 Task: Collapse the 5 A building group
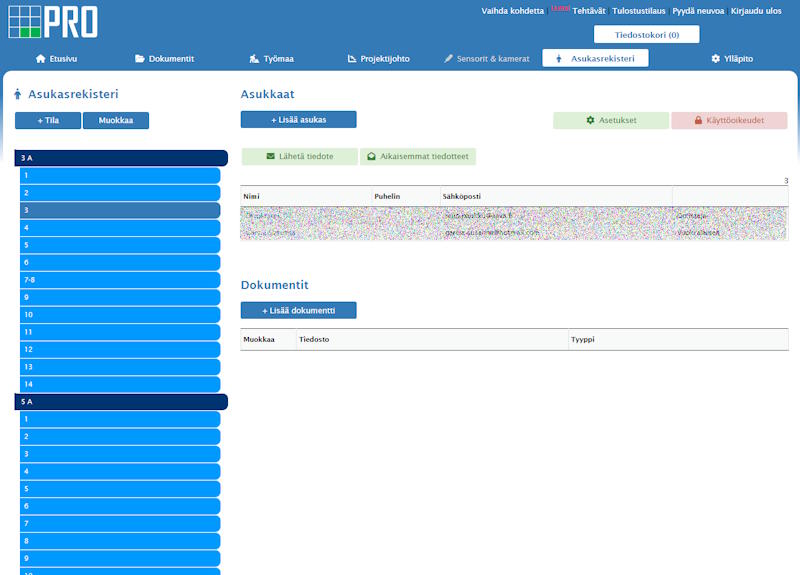(121, 401)
